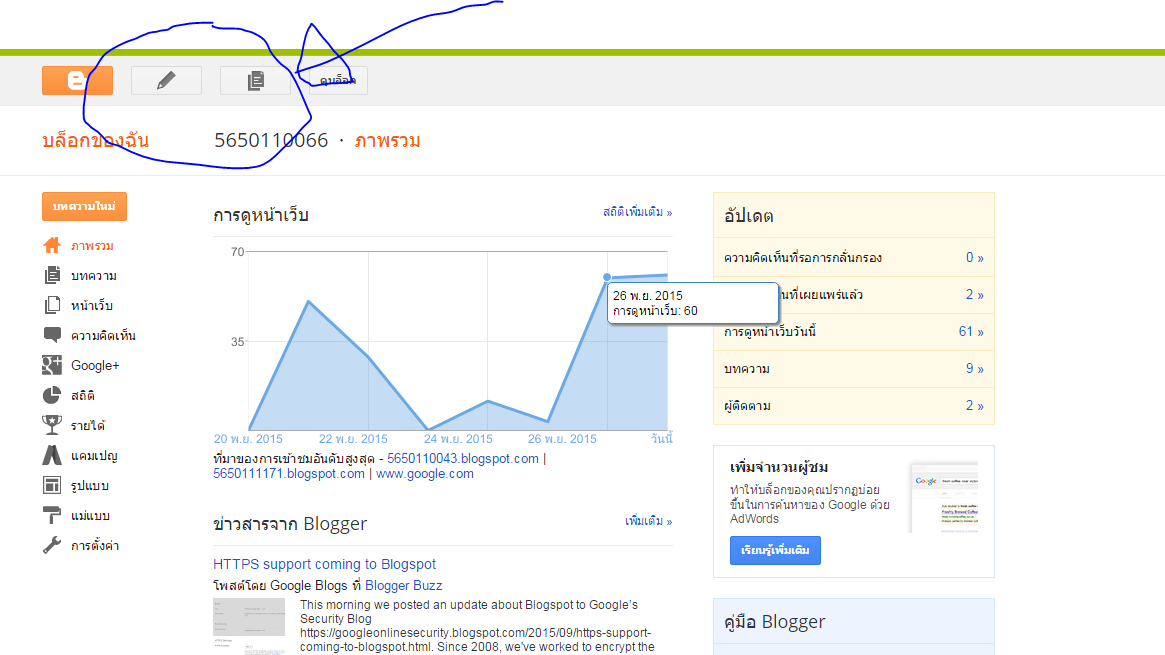Open สถิติ in the sidebar menu
The width and height of the screenshot is (1165, 655).
point(82,396)
